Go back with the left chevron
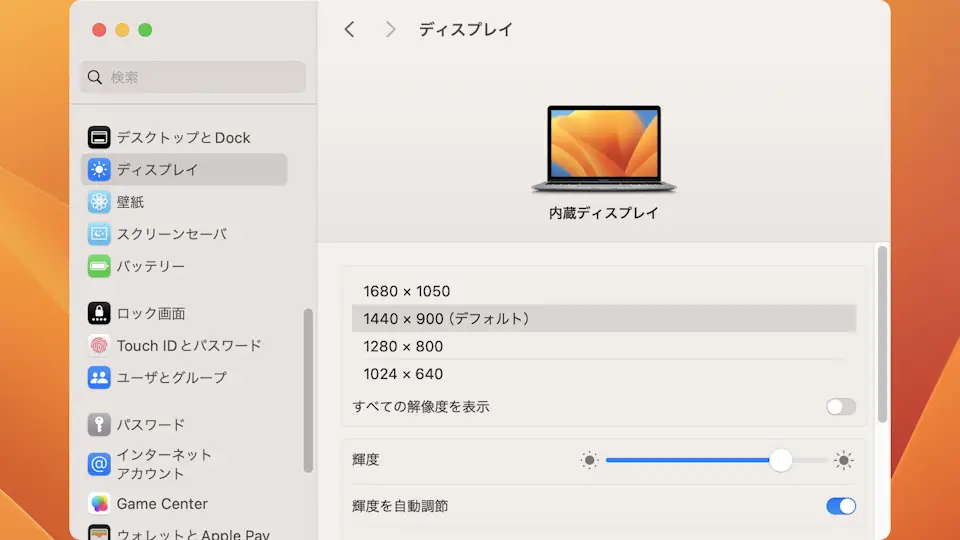960x540 pixels. coord(349,30)
